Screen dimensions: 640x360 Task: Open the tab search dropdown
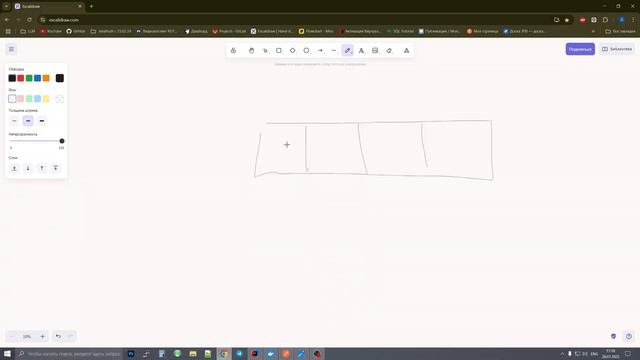(x=6, y=7)
